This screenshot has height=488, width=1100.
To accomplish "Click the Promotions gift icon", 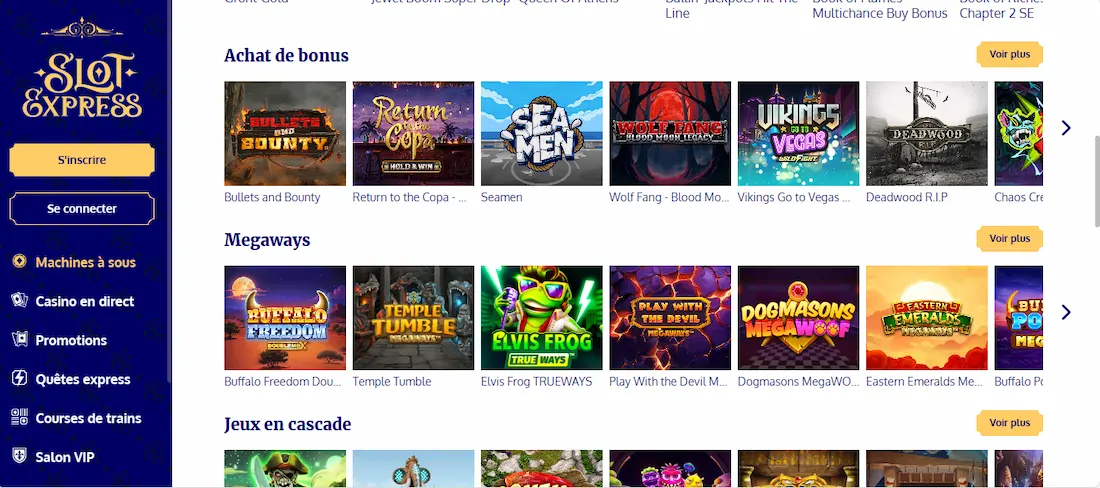I will tap(19, 340).
